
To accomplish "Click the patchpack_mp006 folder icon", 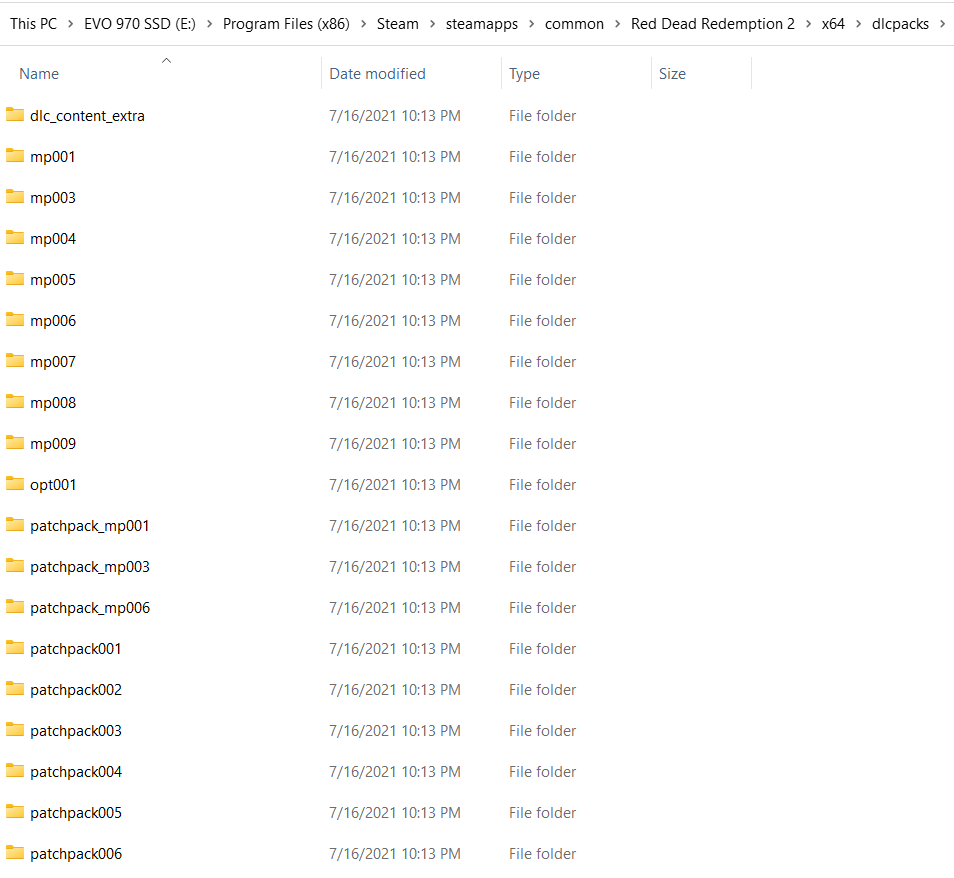I will click(x=15, y=607).
